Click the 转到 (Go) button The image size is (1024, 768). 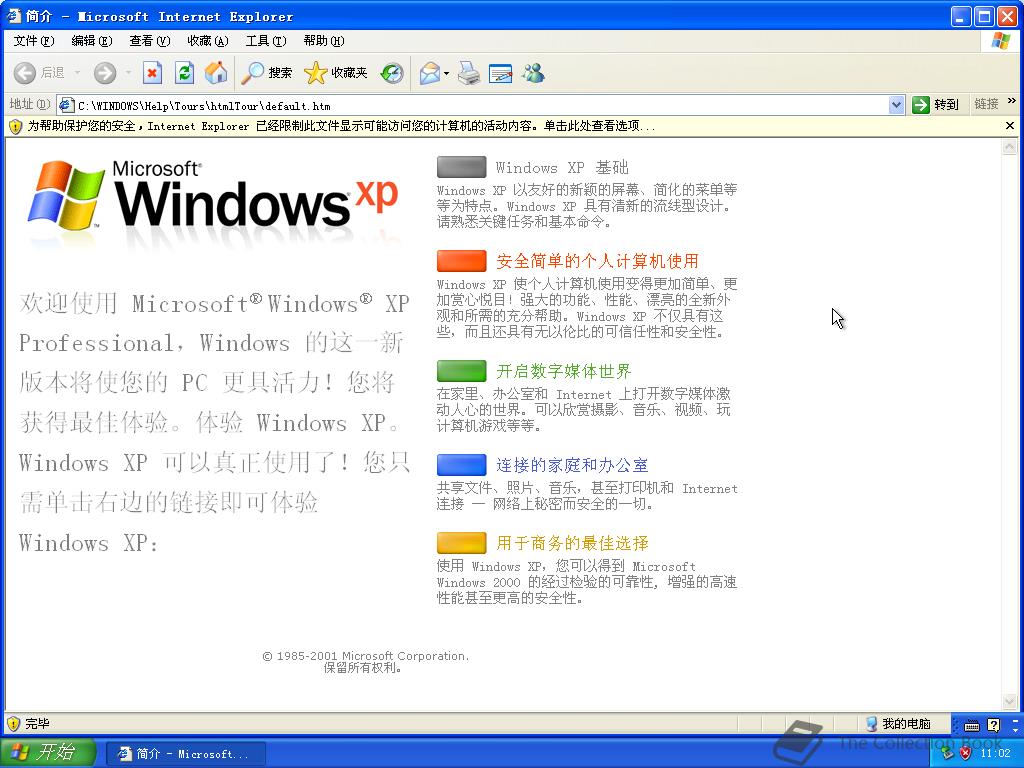click(x=936, y=104)
